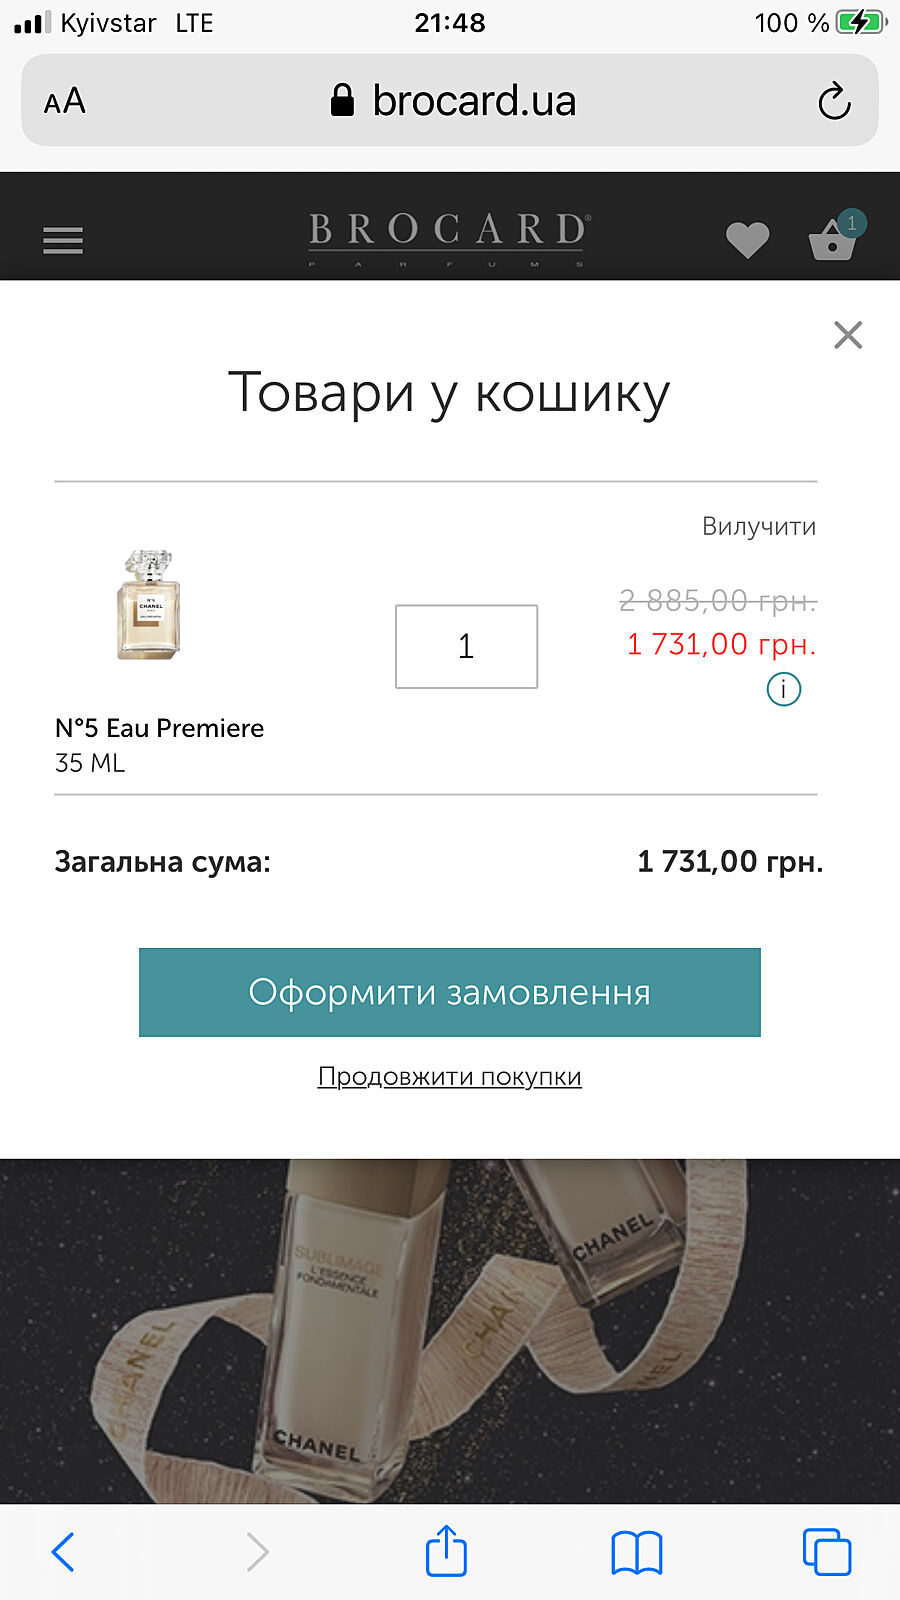Open the hamburger menu

pos(63,240)
